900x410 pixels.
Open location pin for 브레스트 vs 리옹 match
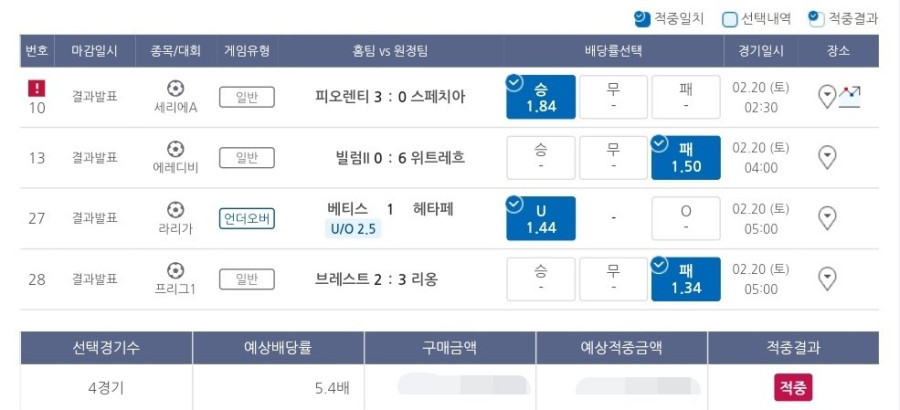(x=827, y=279)
